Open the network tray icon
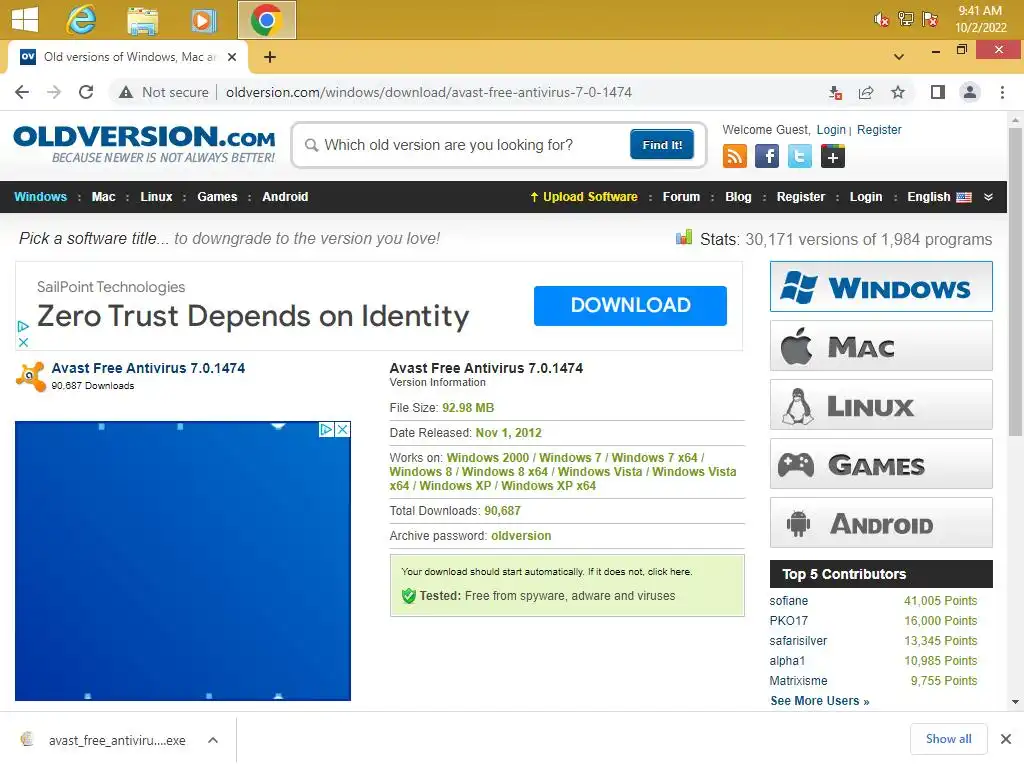The width and height of the screenshot is (1024, 768). click(x=905, y=19)
